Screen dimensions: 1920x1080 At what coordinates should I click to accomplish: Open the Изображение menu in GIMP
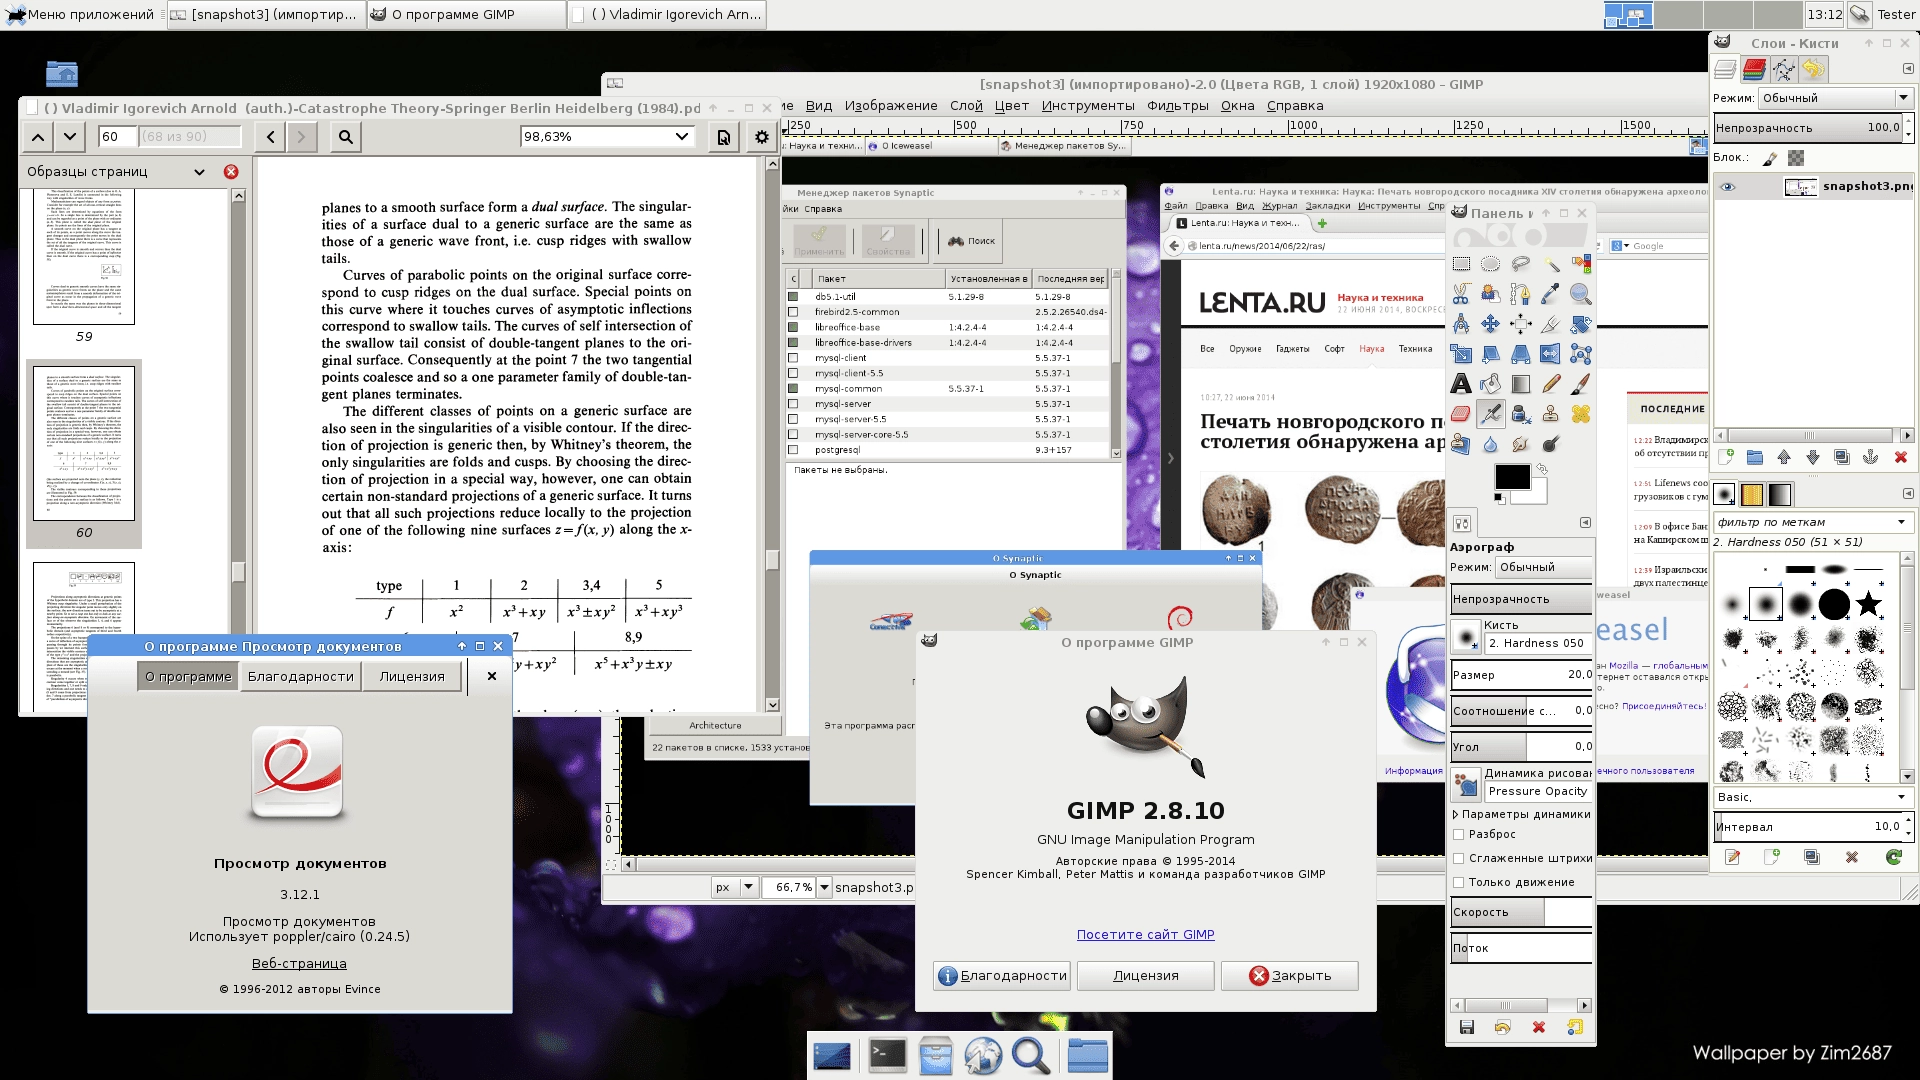(891, 106)
